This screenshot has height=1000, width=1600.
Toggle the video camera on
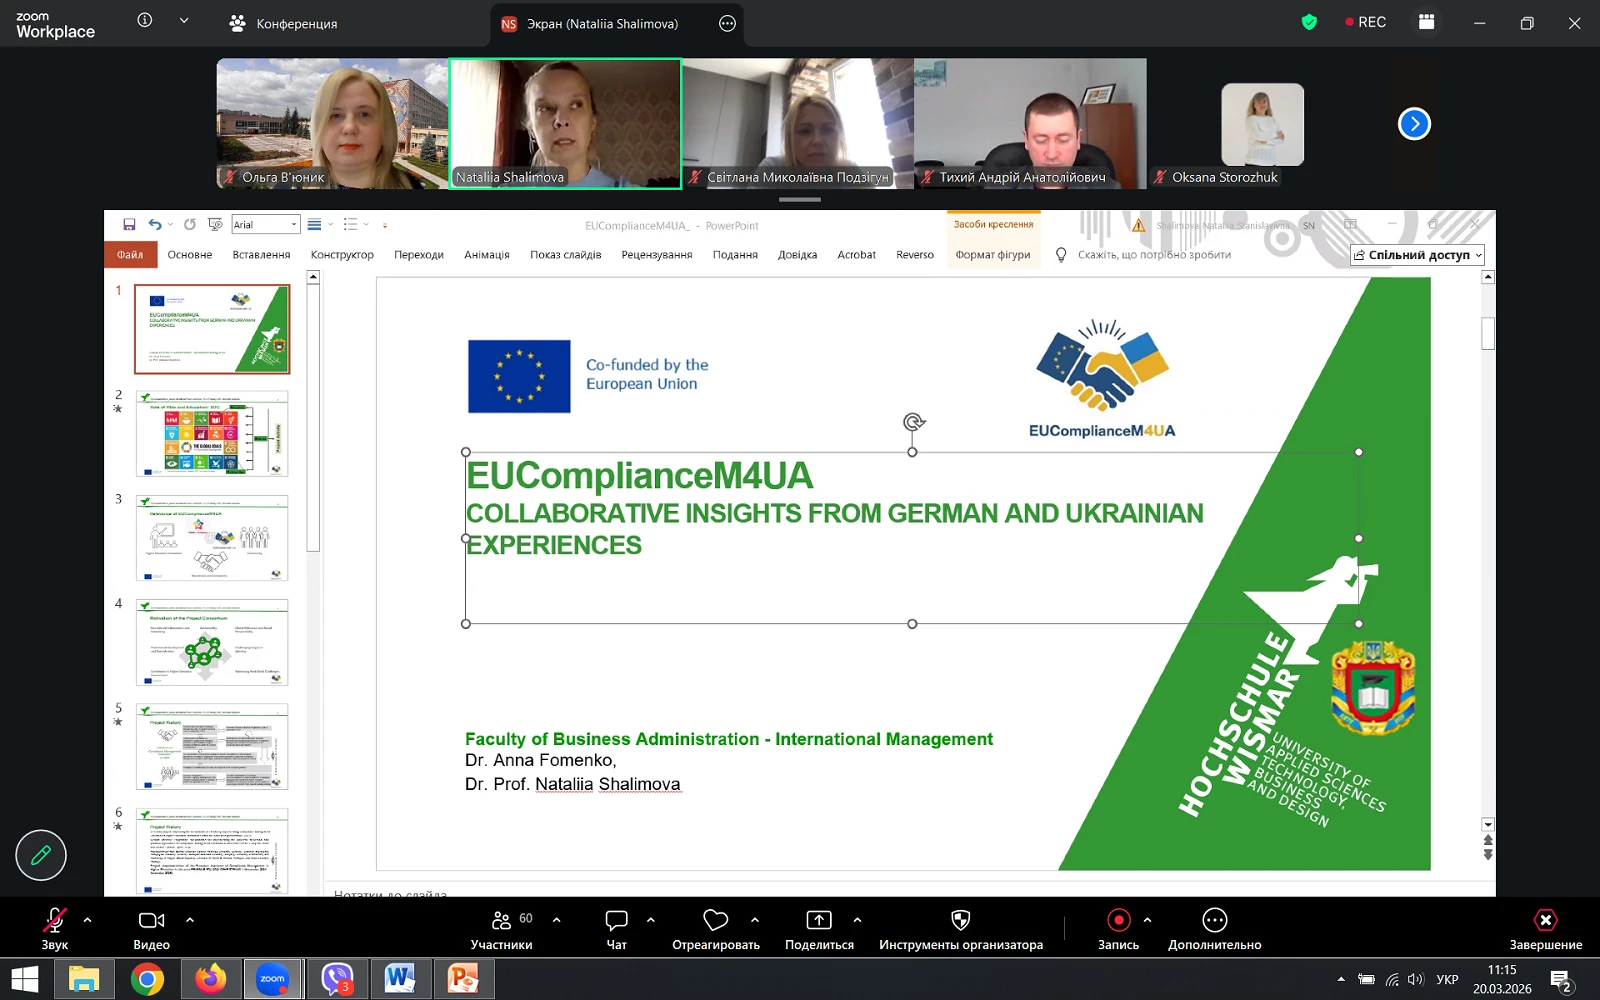151,921
